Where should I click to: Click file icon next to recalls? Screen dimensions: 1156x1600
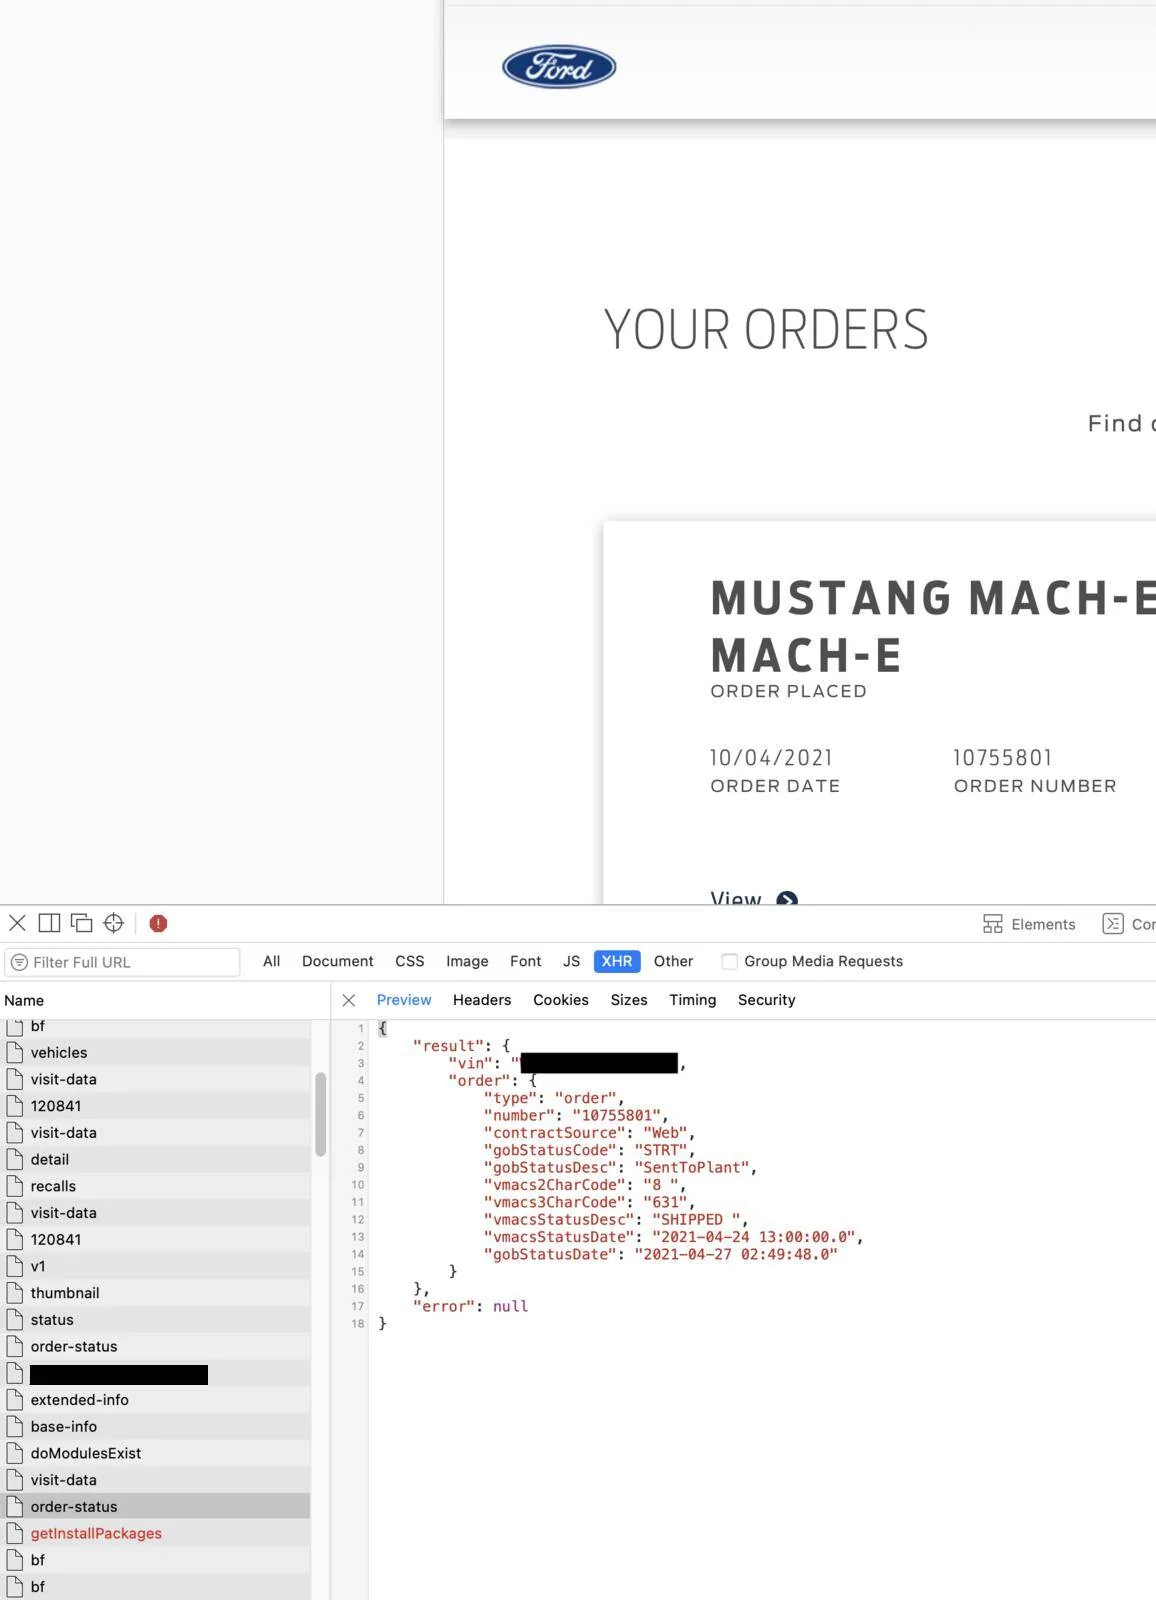(14, 1186)
